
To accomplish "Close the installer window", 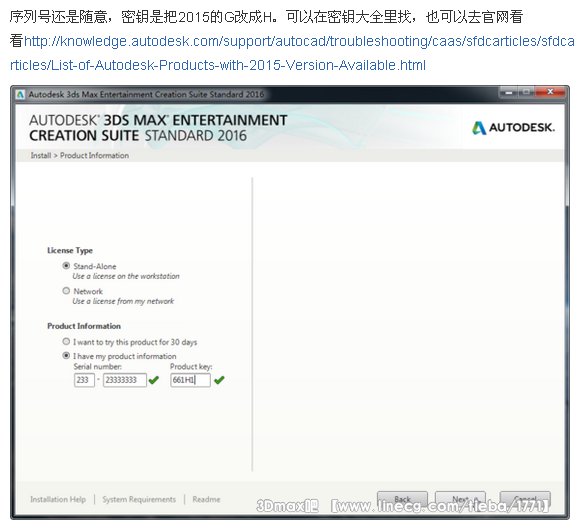I will [550, 92].
